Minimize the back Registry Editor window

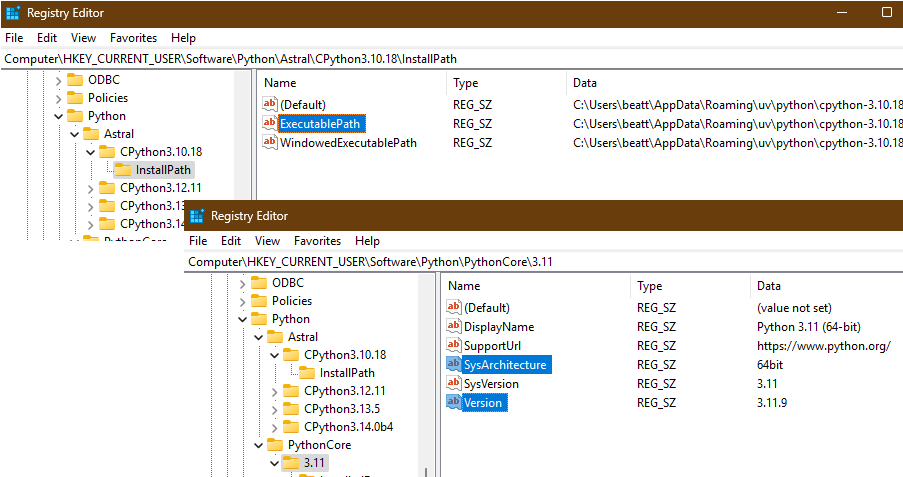point(842,13)
